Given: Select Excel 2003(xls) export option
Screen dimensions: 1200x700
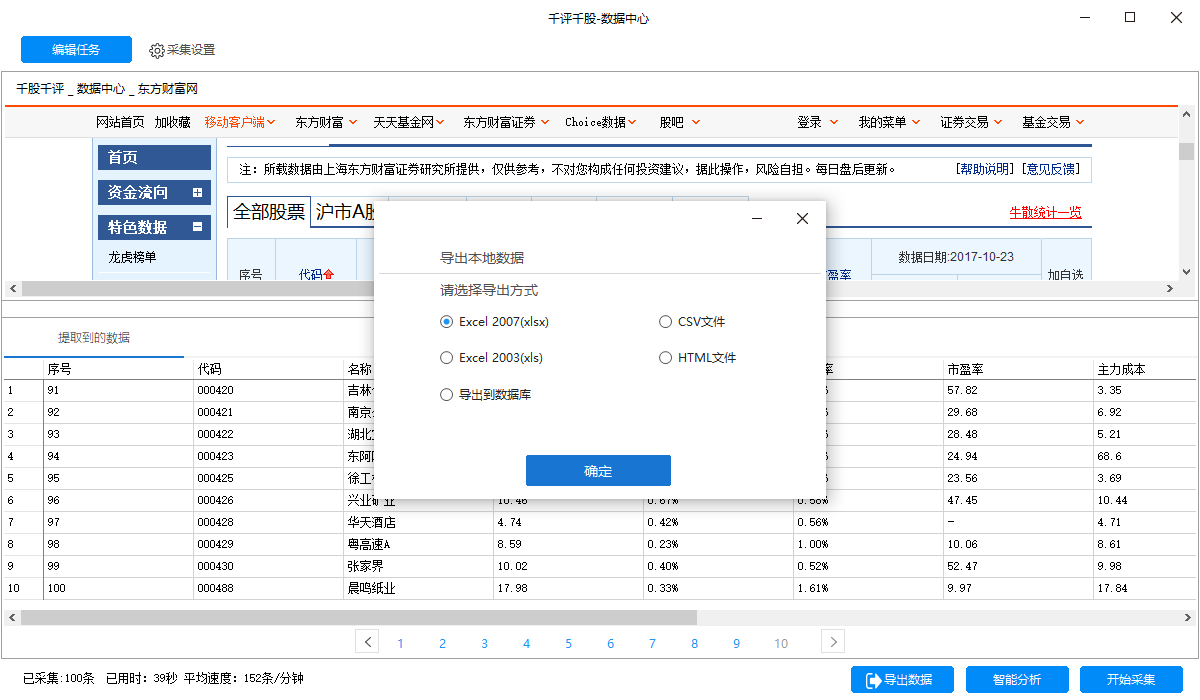Looking at the screenshot, I should tap(492, 357).
